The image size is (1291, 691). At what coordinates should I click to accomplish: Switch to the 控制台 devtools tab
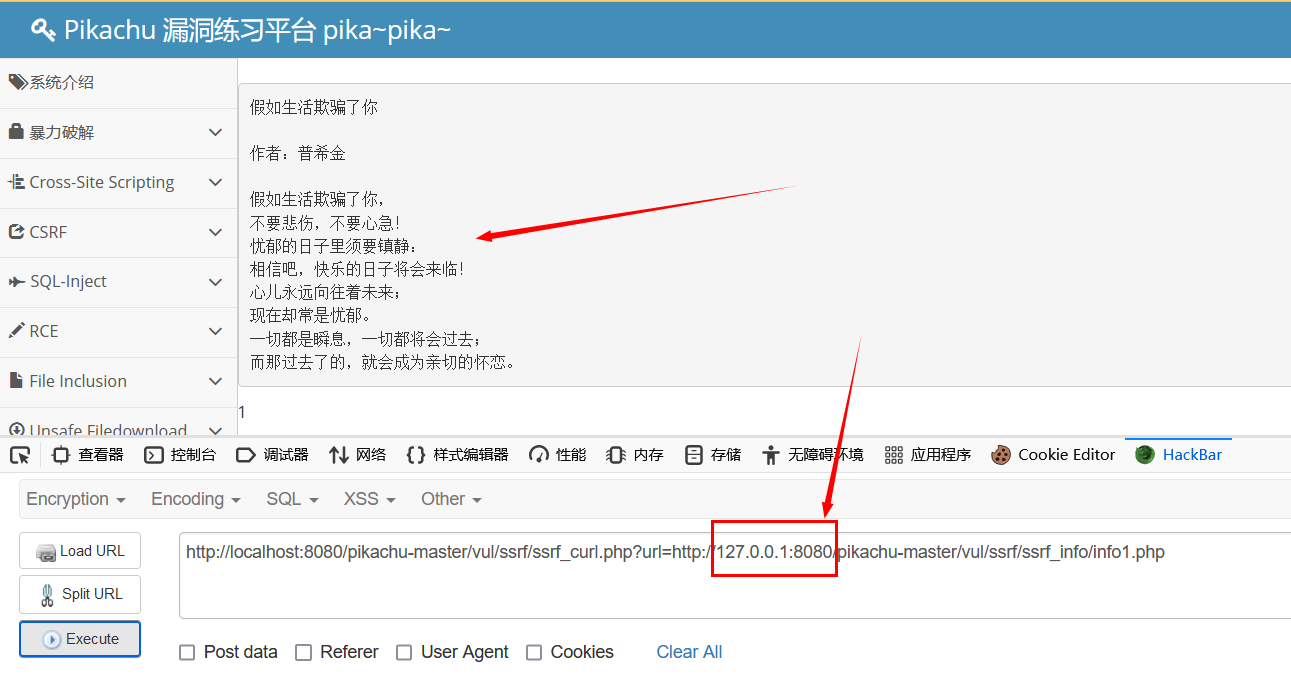(x=180, y=455)
